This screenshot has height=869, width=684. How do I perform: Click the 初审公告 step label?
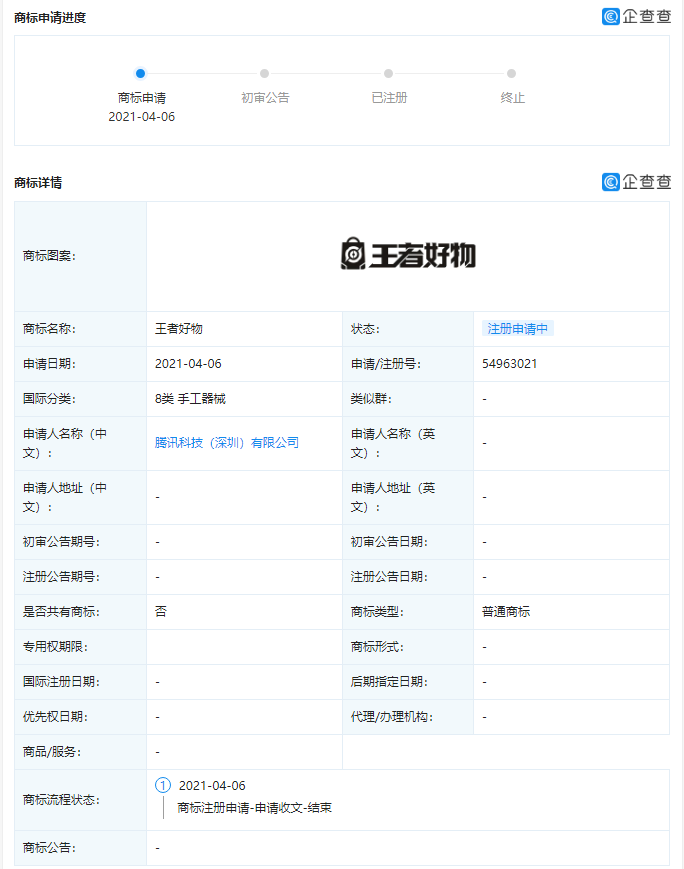(265, 98)
